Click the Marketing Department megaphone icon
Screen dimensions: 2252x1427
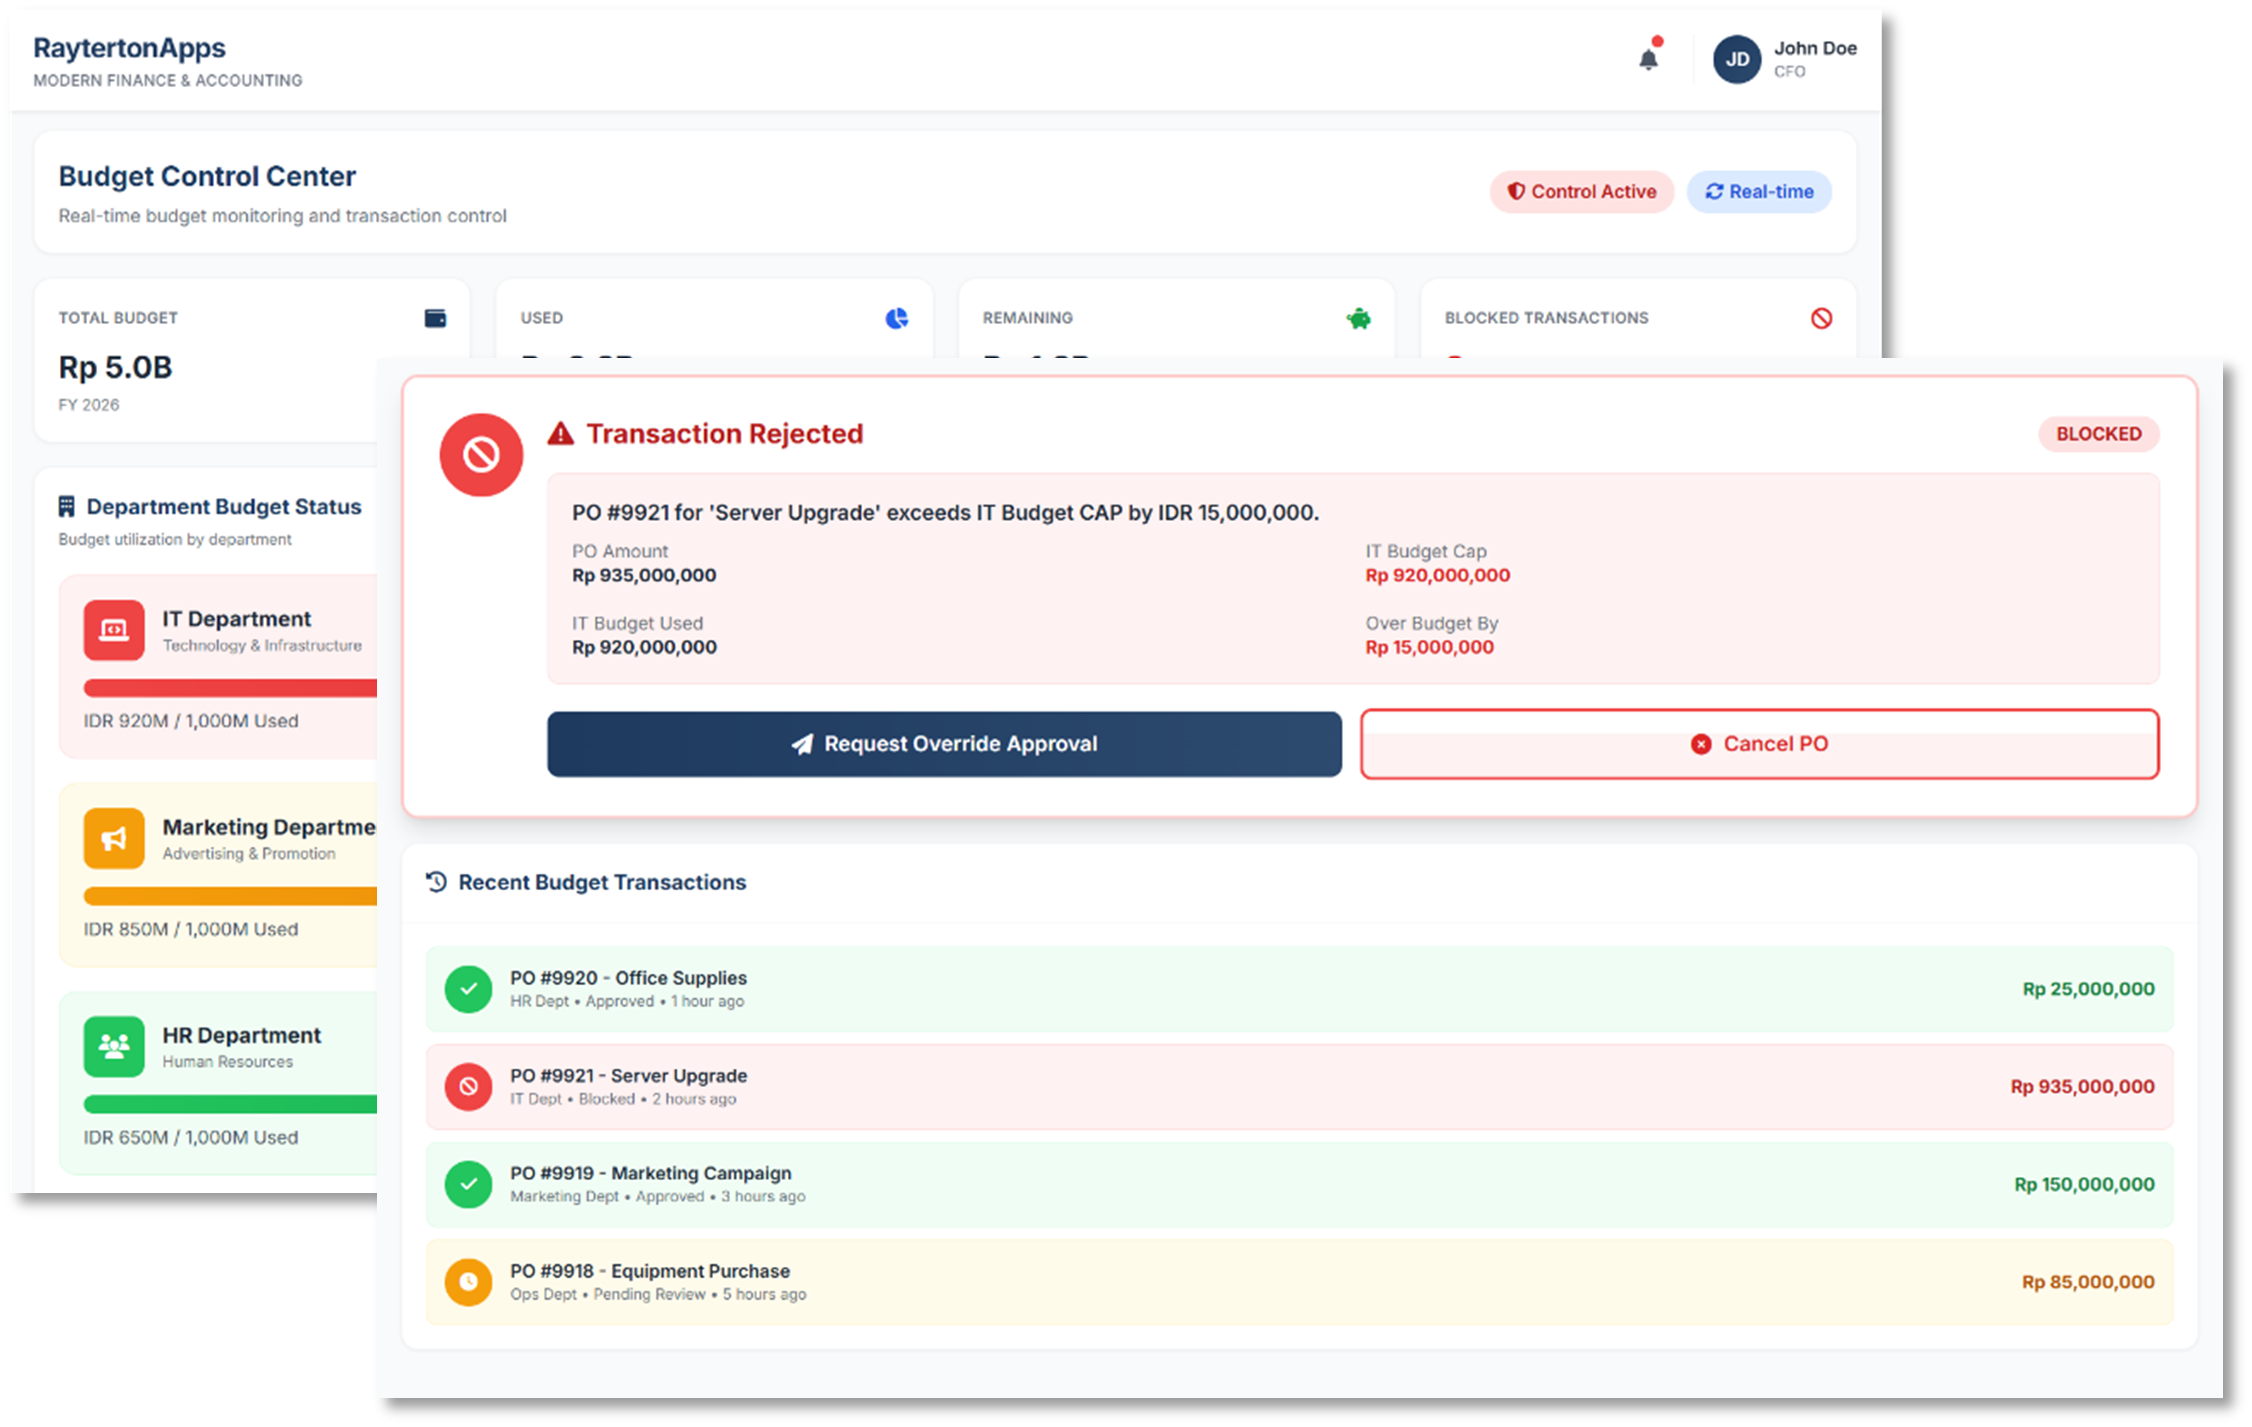coord(114,838)
